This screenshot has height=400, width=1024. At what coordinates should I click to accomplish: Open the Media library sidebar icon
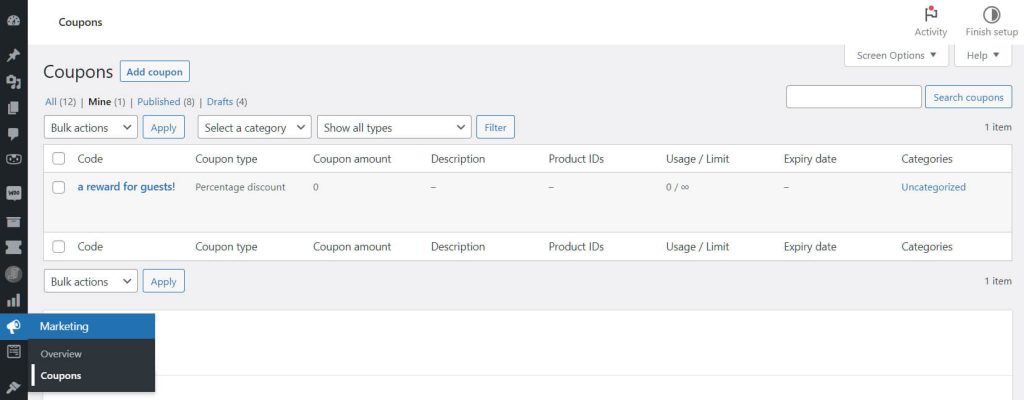(x=13, y=82)
